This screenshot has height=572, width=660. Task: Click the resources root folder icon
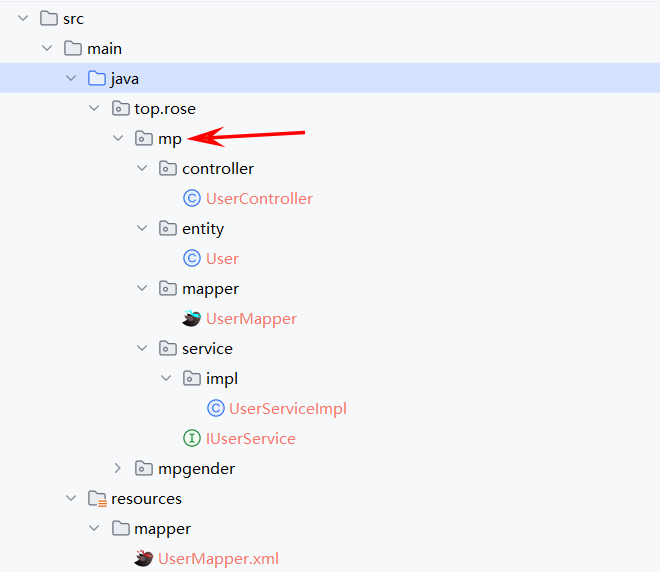click(x=97, y=499)
